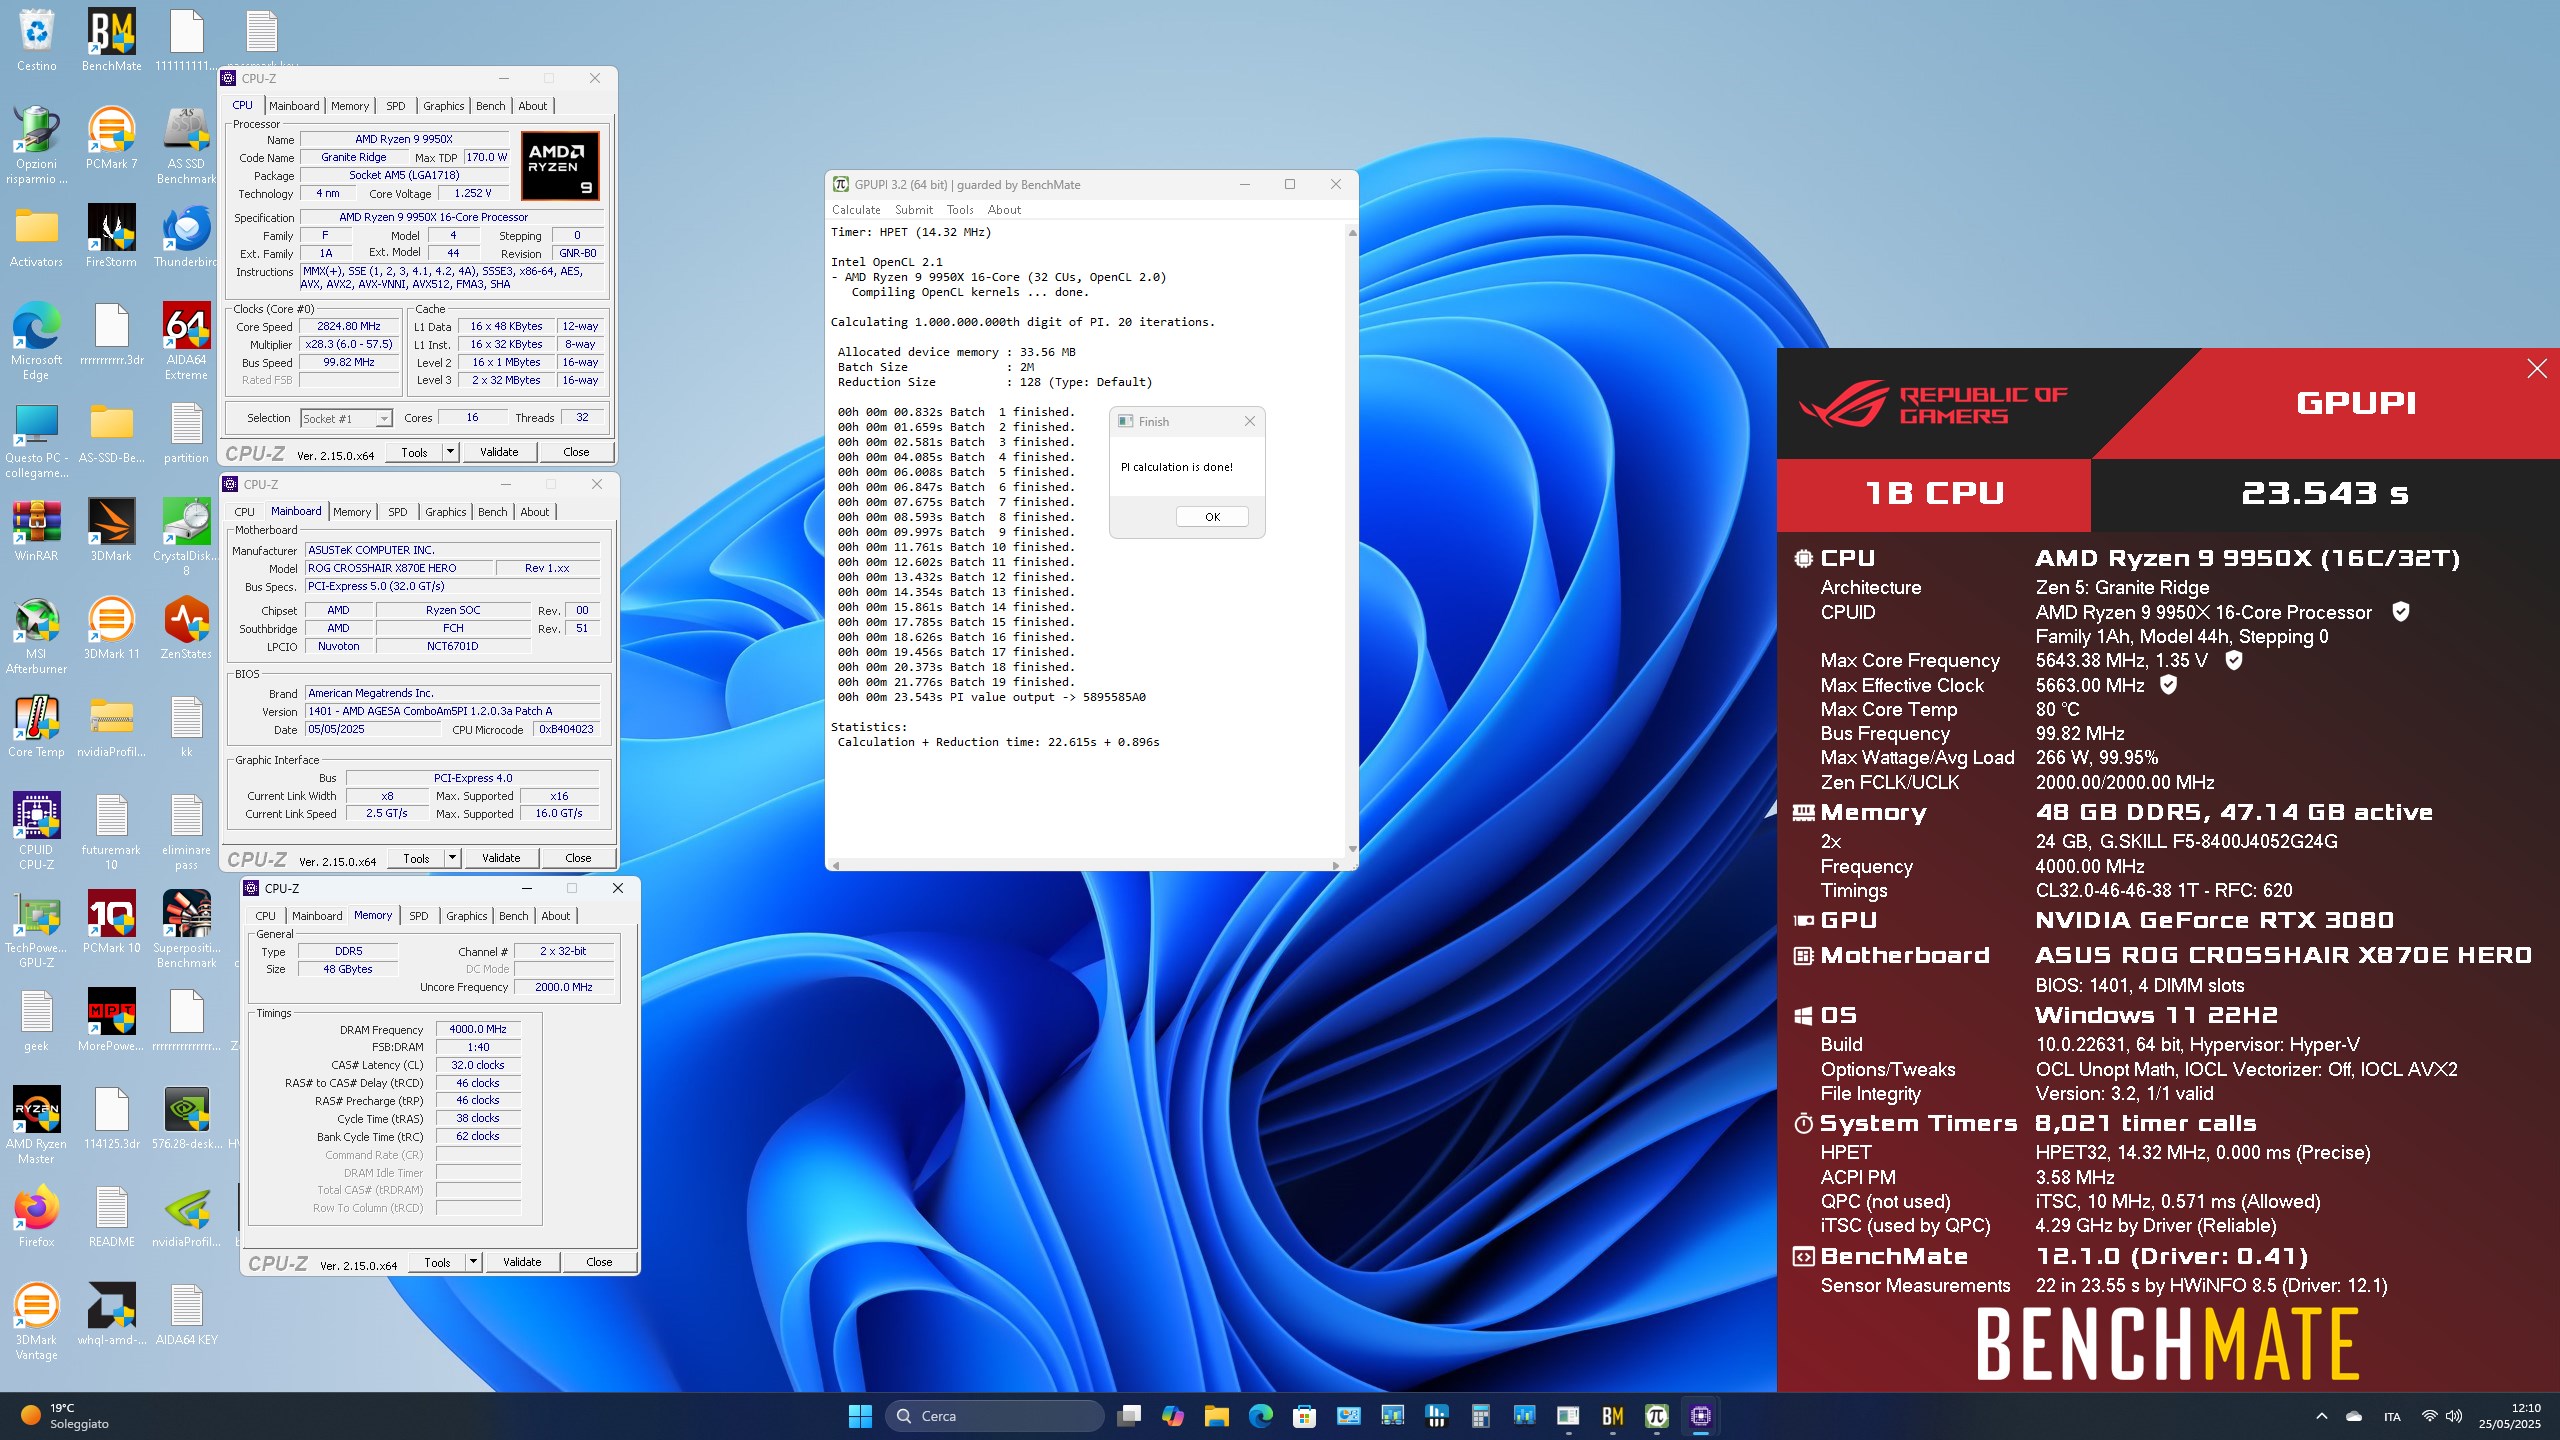Launch AIDA64 Extreme shortcut
This screenshot has width=2560, height=1440.
pyautogui.click(x=186, y=342)
